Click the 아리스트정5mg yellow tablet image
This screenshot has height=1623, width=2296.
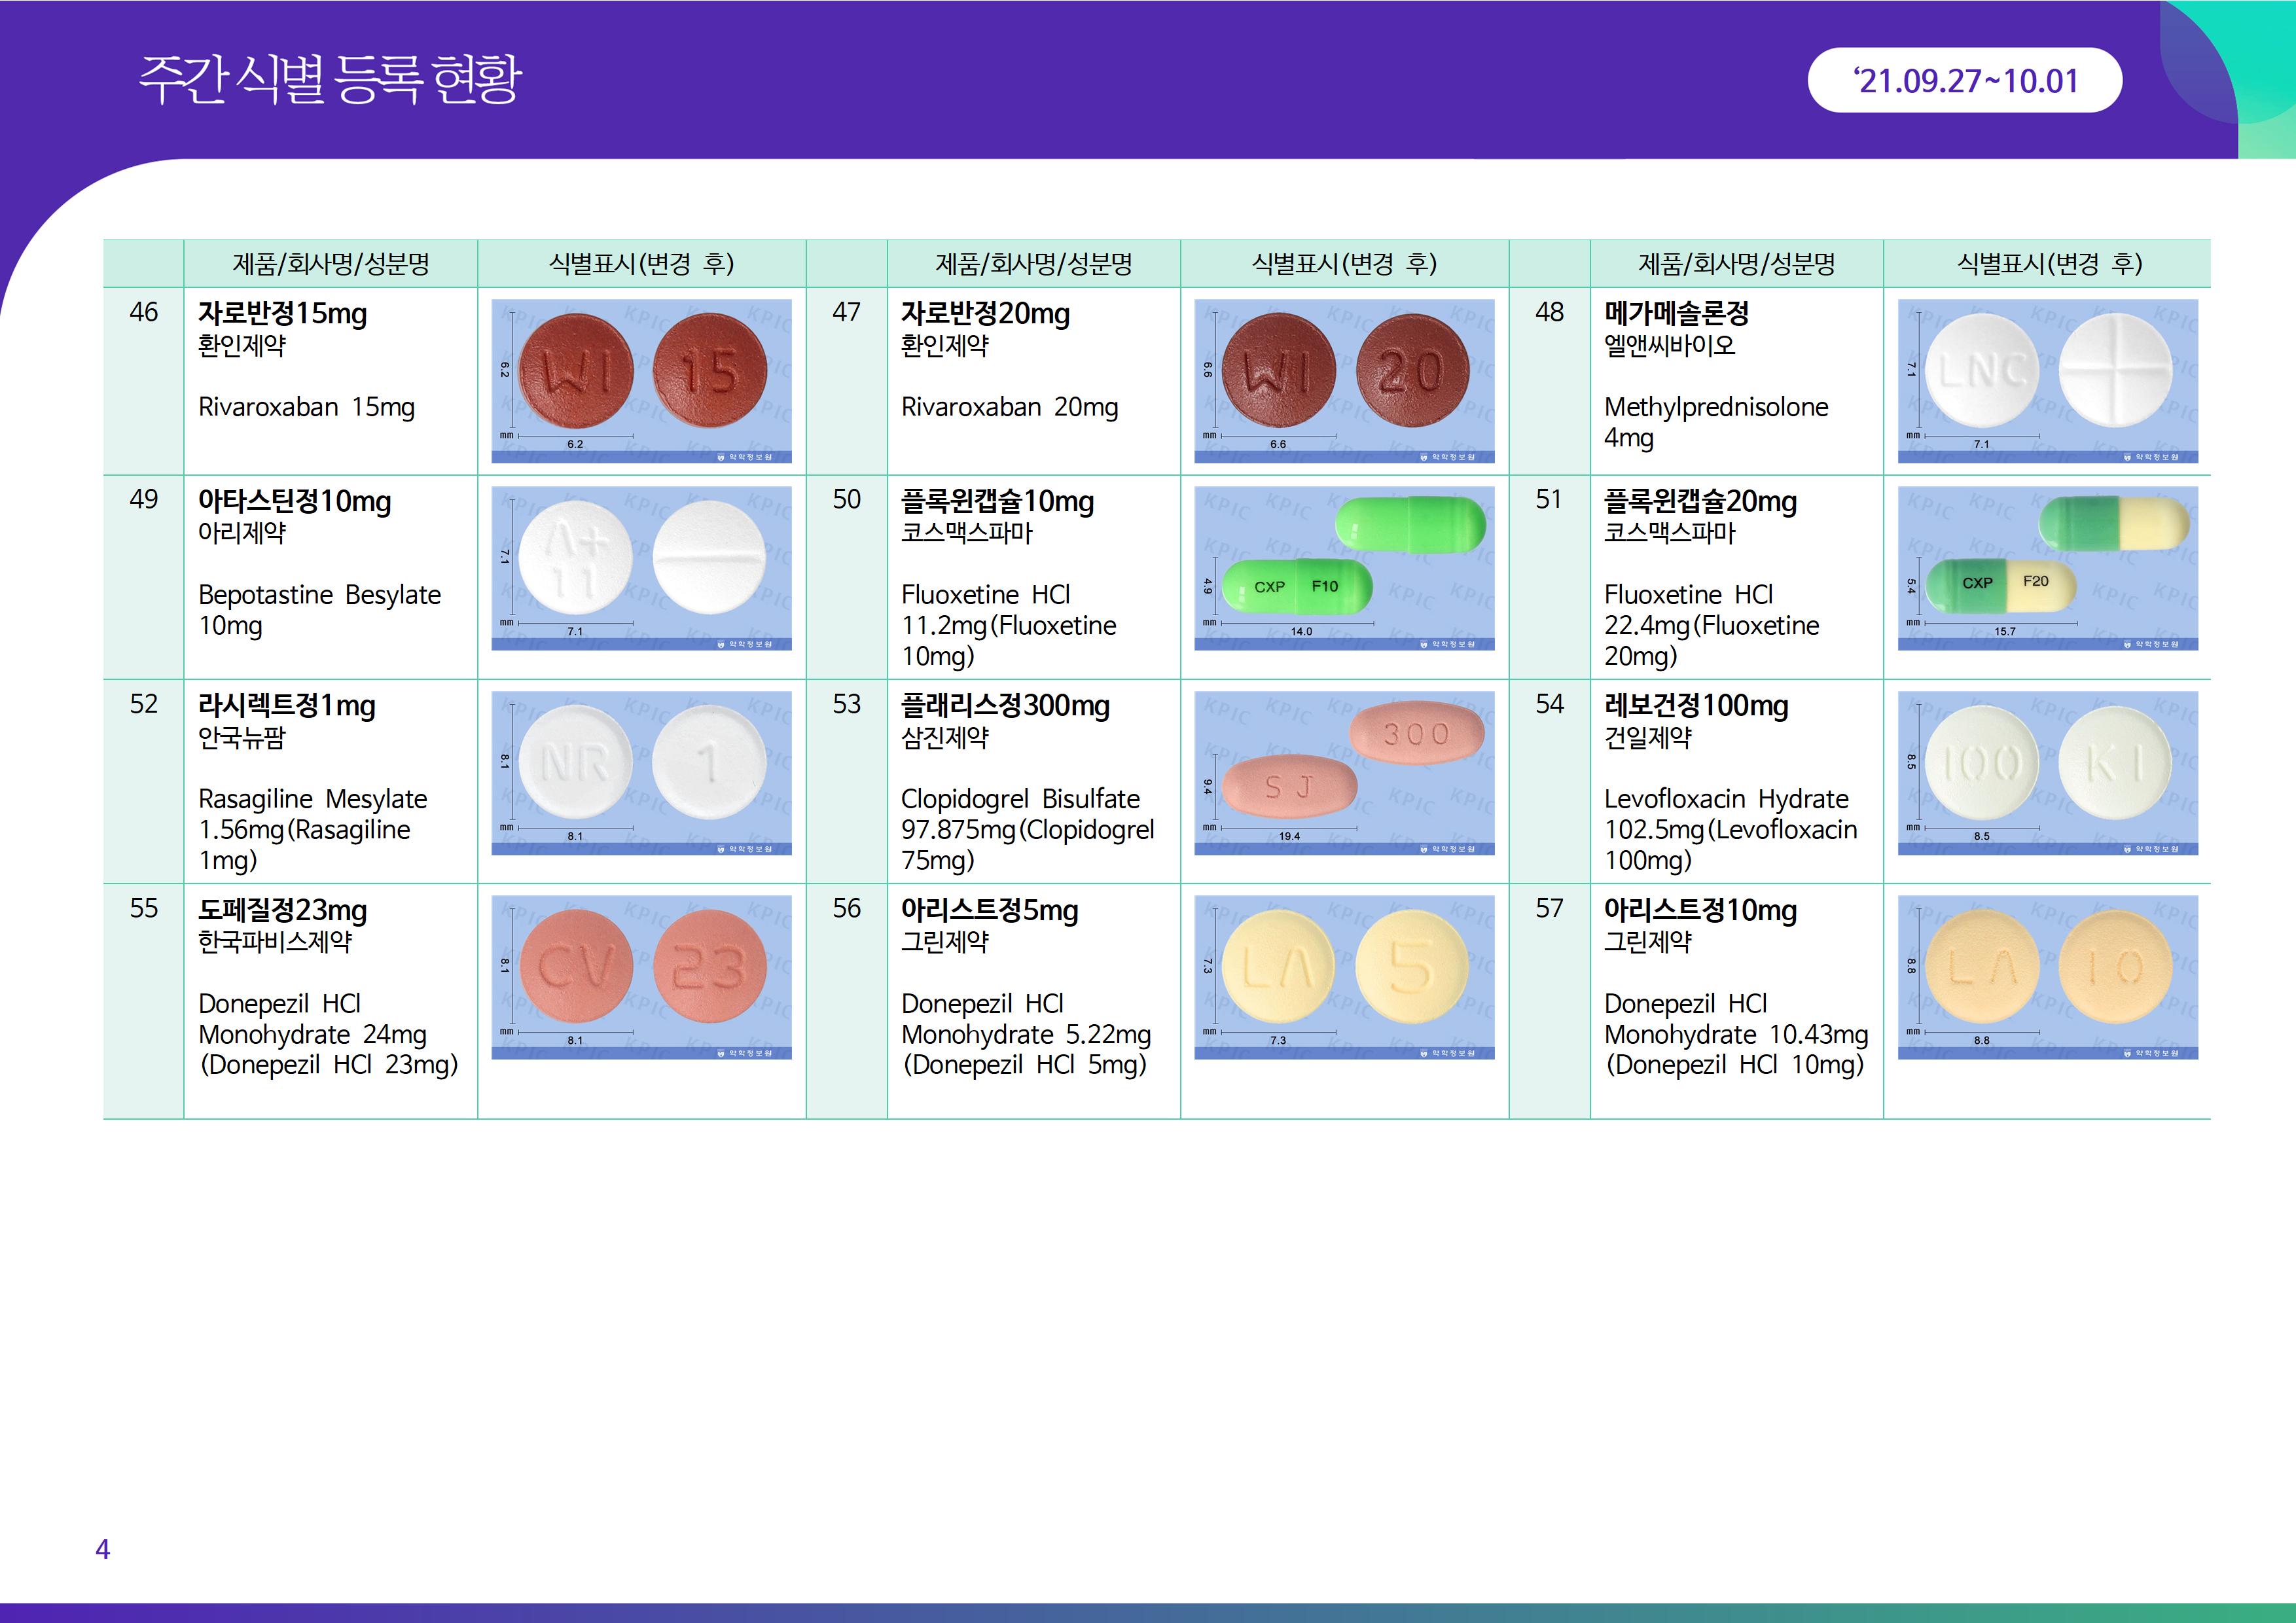[x=1344, y=976]
